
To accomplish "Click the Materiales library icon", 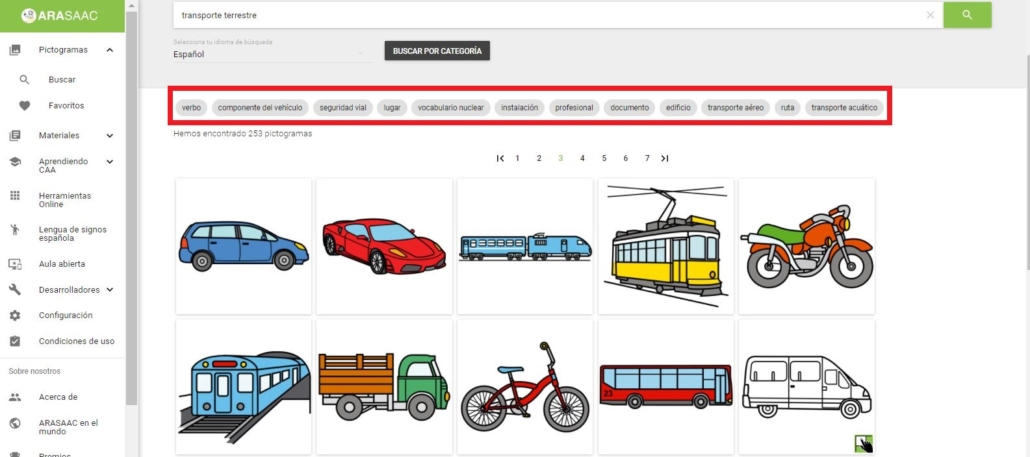I will coord(15,135).
